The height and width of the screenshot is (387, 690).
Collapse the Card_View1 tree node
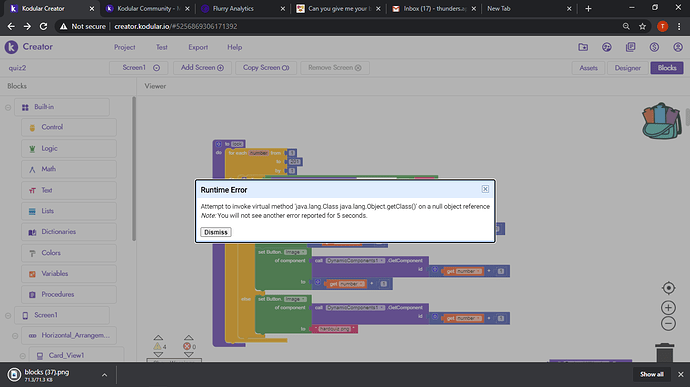tap(22, 356)
